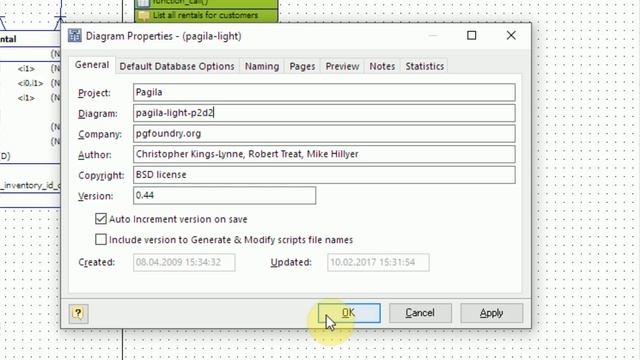Close the Diagram Properties dialog
This screenshot has height=360, width=640.
pyautogui.click(x=511, y=36)
